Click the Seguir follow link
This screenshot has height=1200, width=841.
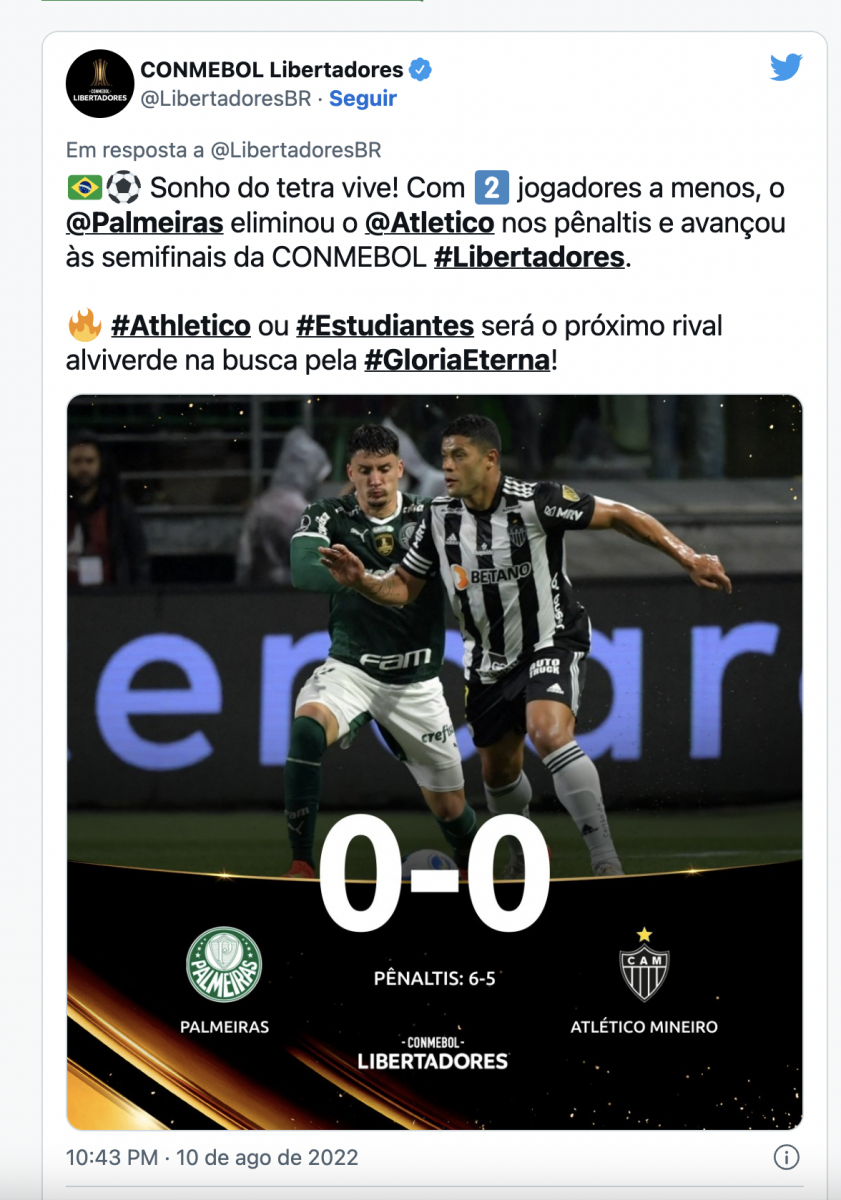363,98
